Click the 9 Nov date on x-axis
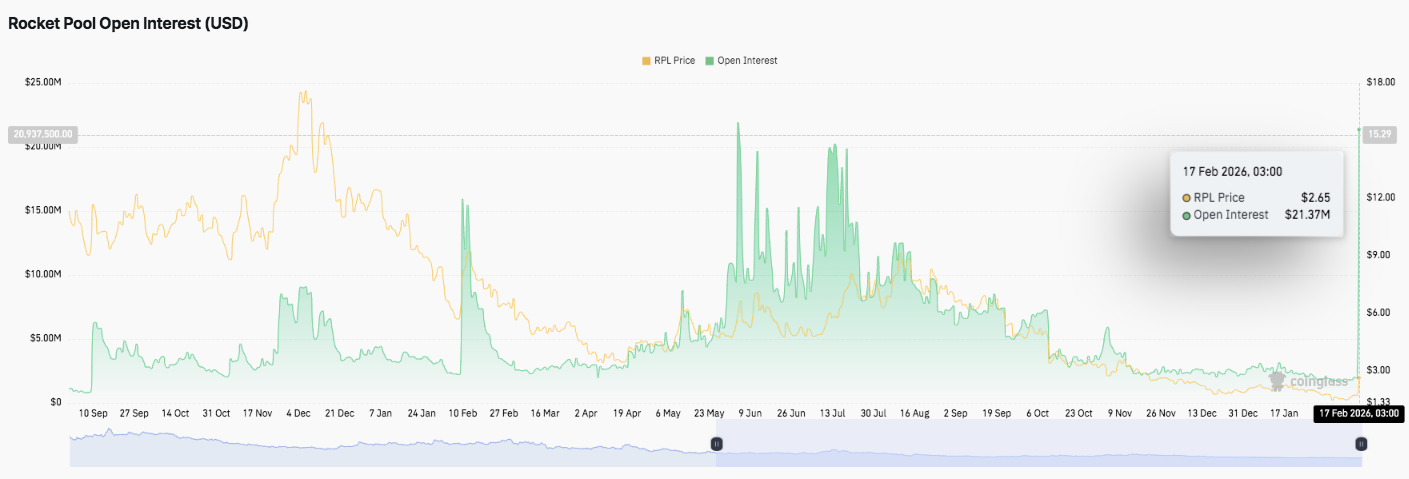1409x479 pixels. [1118, 413]
